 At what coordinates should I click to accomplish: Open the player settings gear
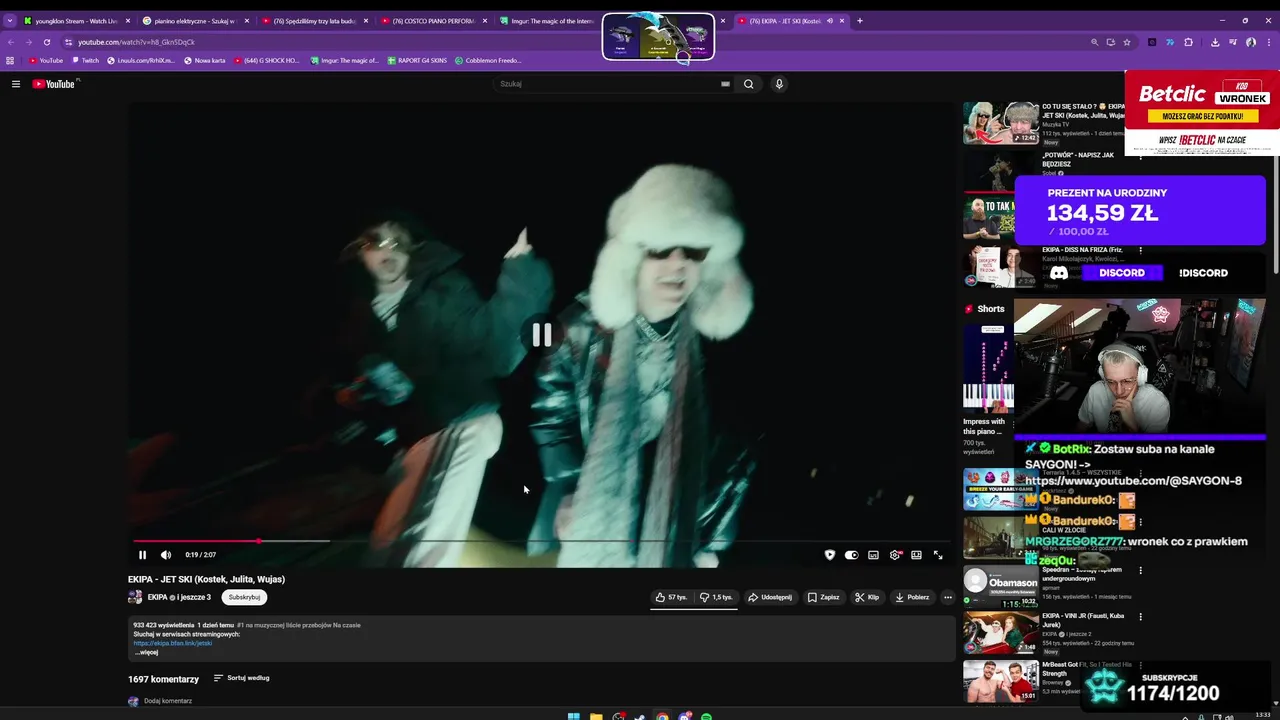[895, 555]
